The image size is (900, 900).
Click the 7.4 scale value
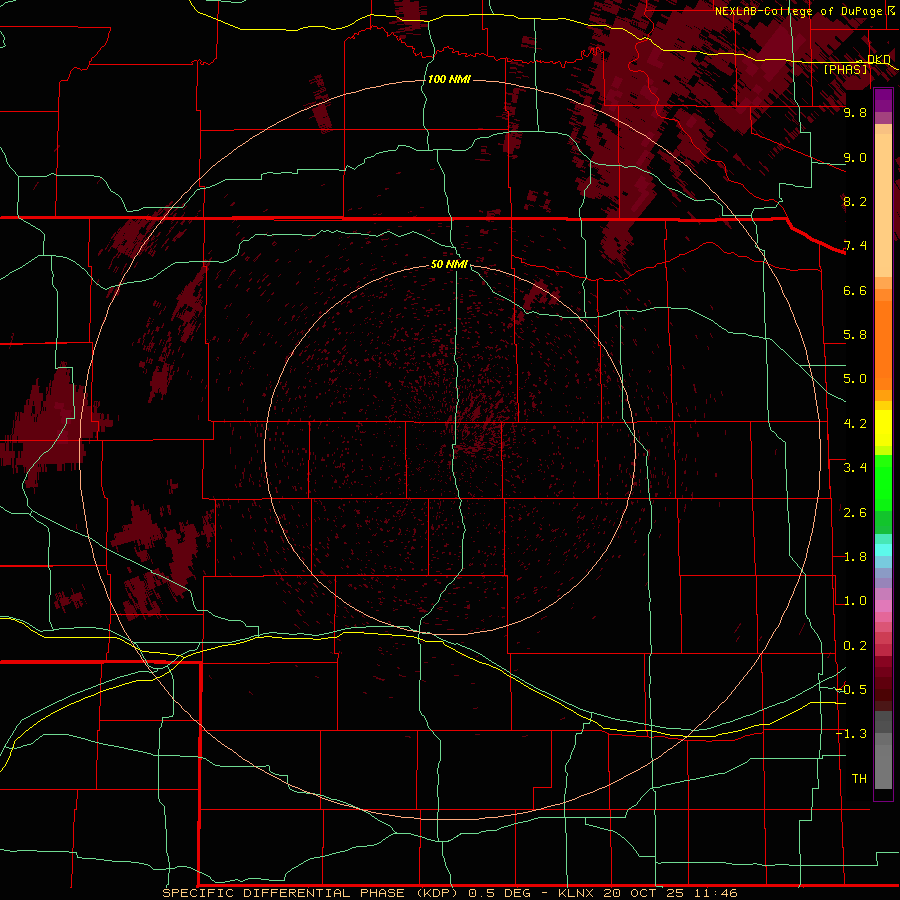[x=855, y=246]
